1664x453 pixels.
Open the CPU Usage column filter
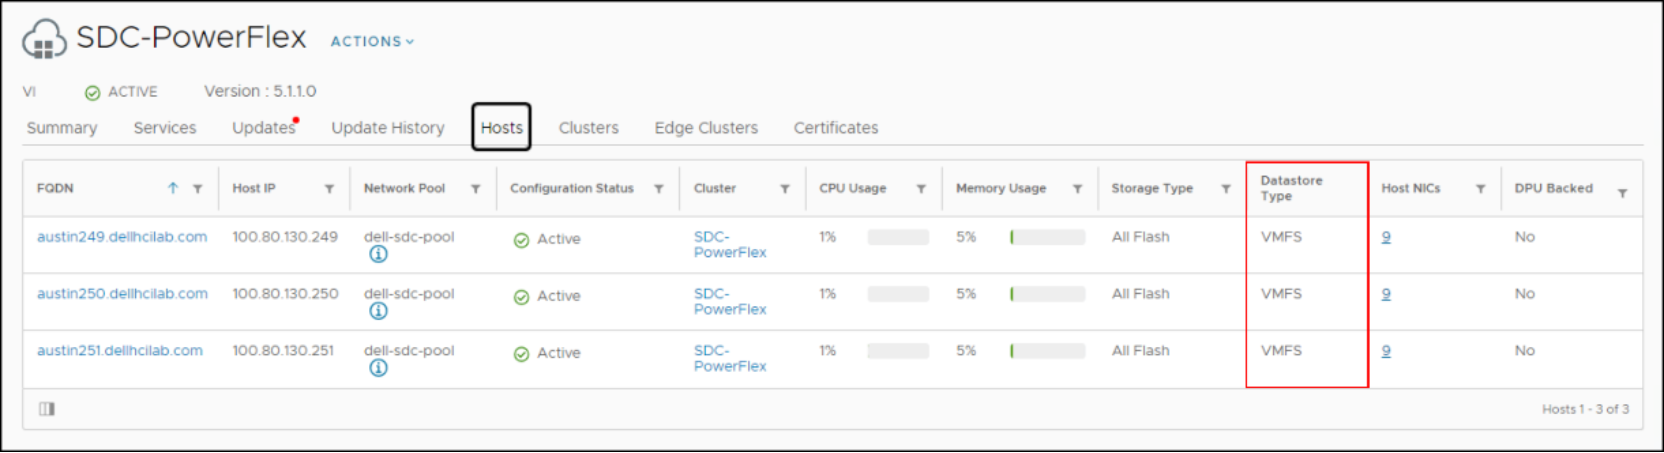921,189
